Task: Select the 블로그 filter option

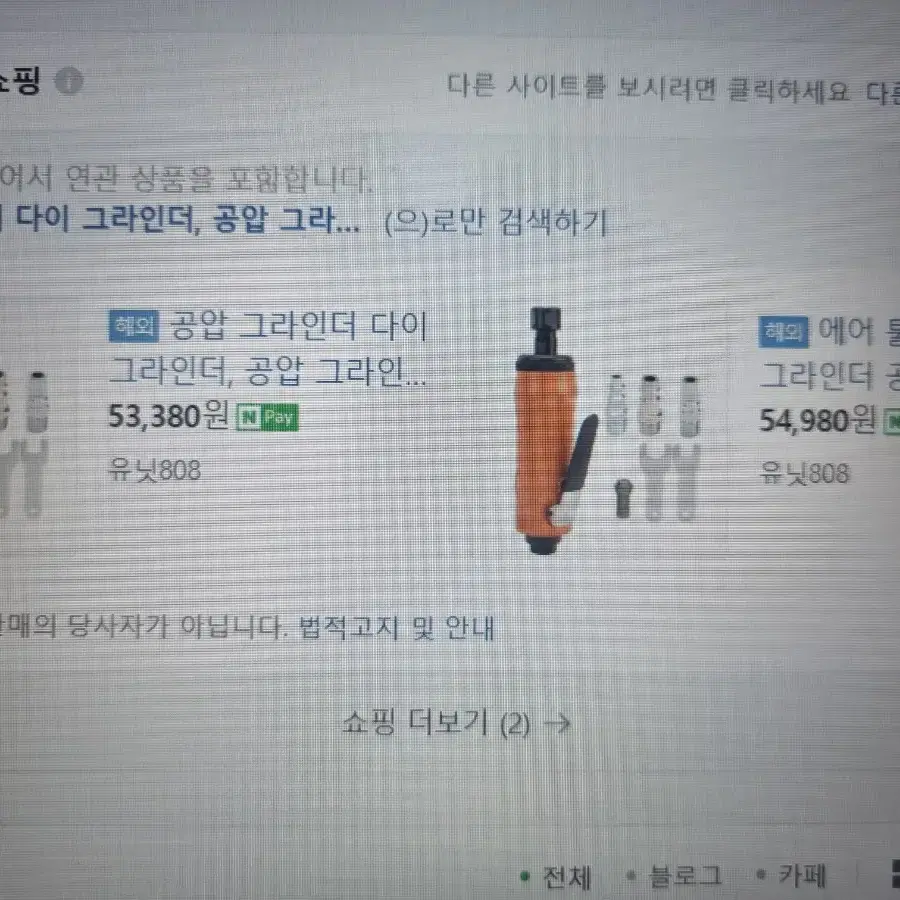Action: tap(675, 876)
